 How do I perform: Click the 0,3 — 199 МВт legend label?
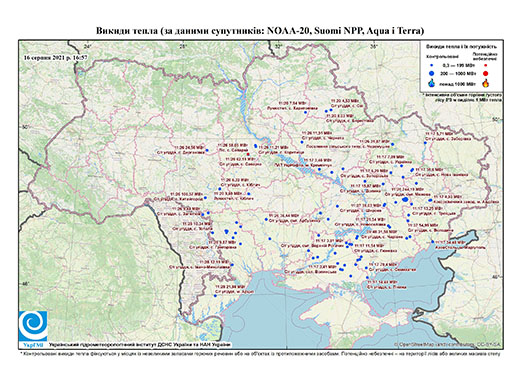(457, 66)
